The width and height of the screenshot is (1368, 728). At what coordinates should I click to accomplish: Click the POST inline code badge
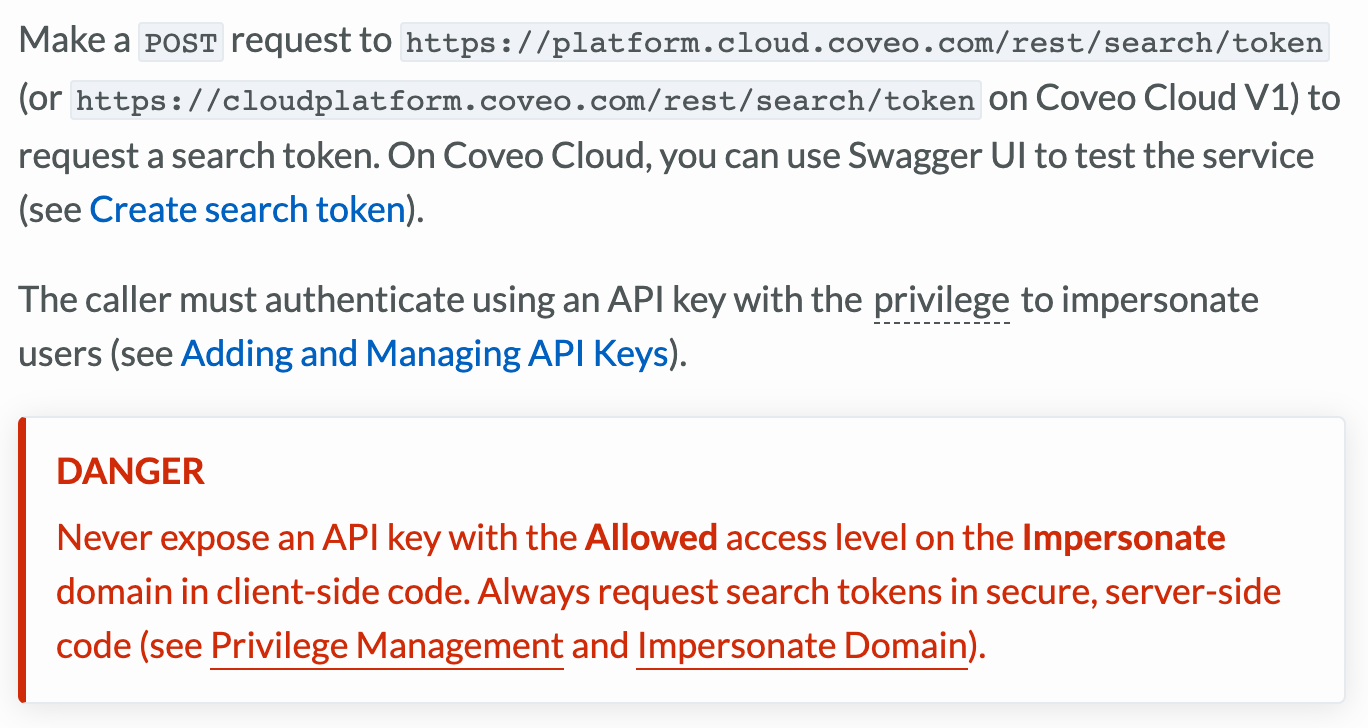pyautogui.click(x=184, y=43)
